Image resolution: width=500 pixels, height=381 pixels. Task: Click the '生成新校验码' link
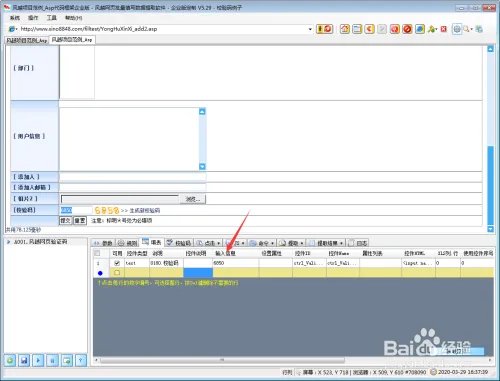[x=144, y=210]
